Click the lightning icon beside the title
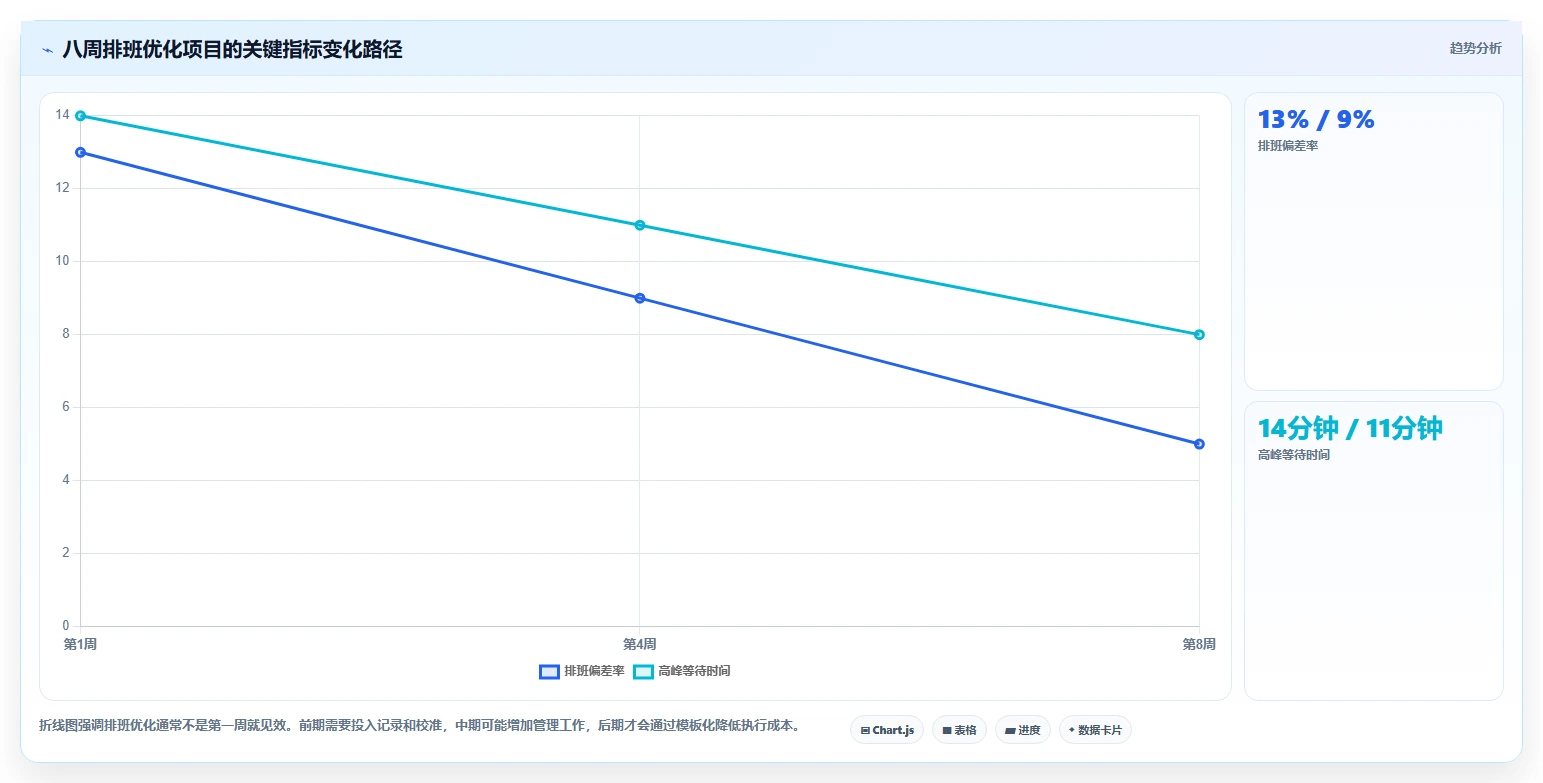 (47, 50)
